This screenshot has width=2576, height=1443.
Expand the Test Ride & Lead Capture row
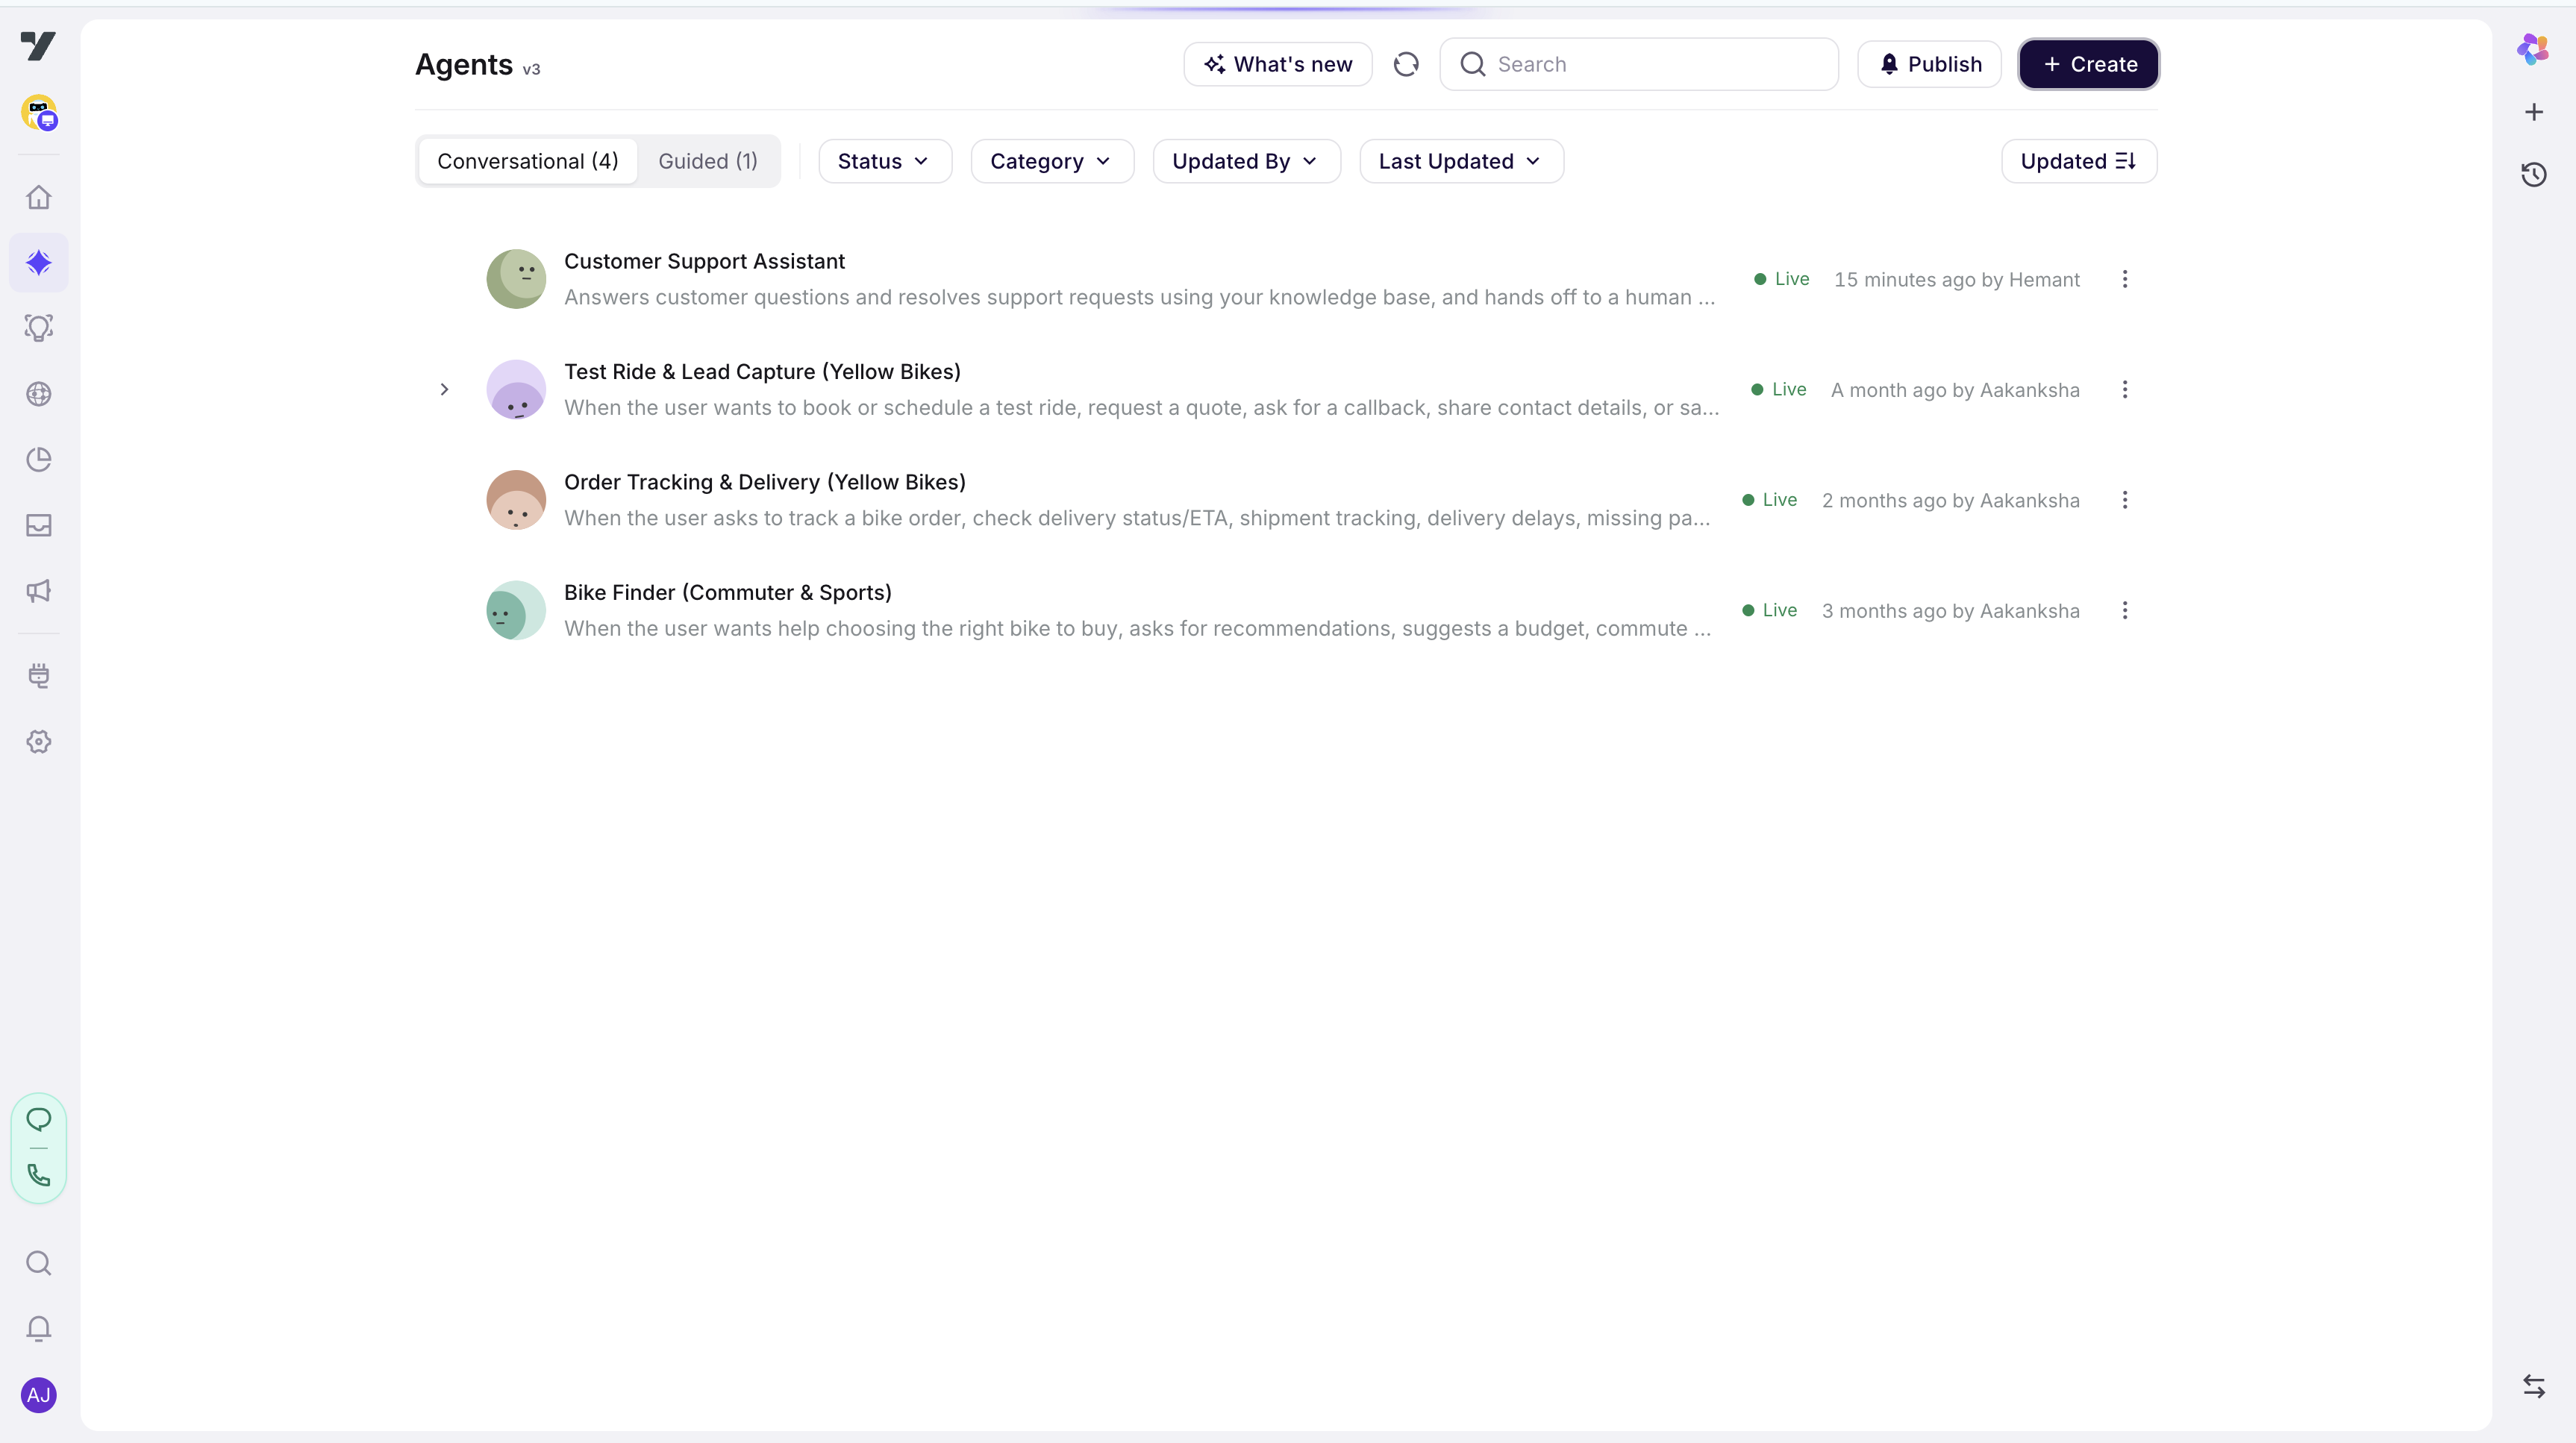pyautogui.click(x=444, y=389)
